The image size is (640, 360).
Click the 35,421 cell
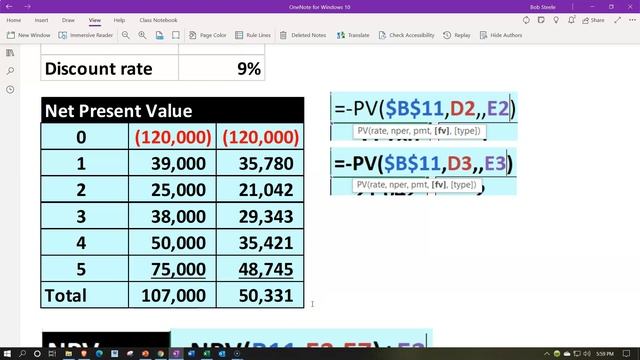pos(260,242)
